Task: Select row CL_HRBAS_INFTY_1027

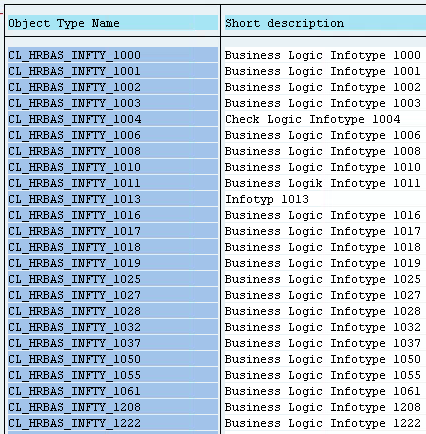Action: click(113, 295)
